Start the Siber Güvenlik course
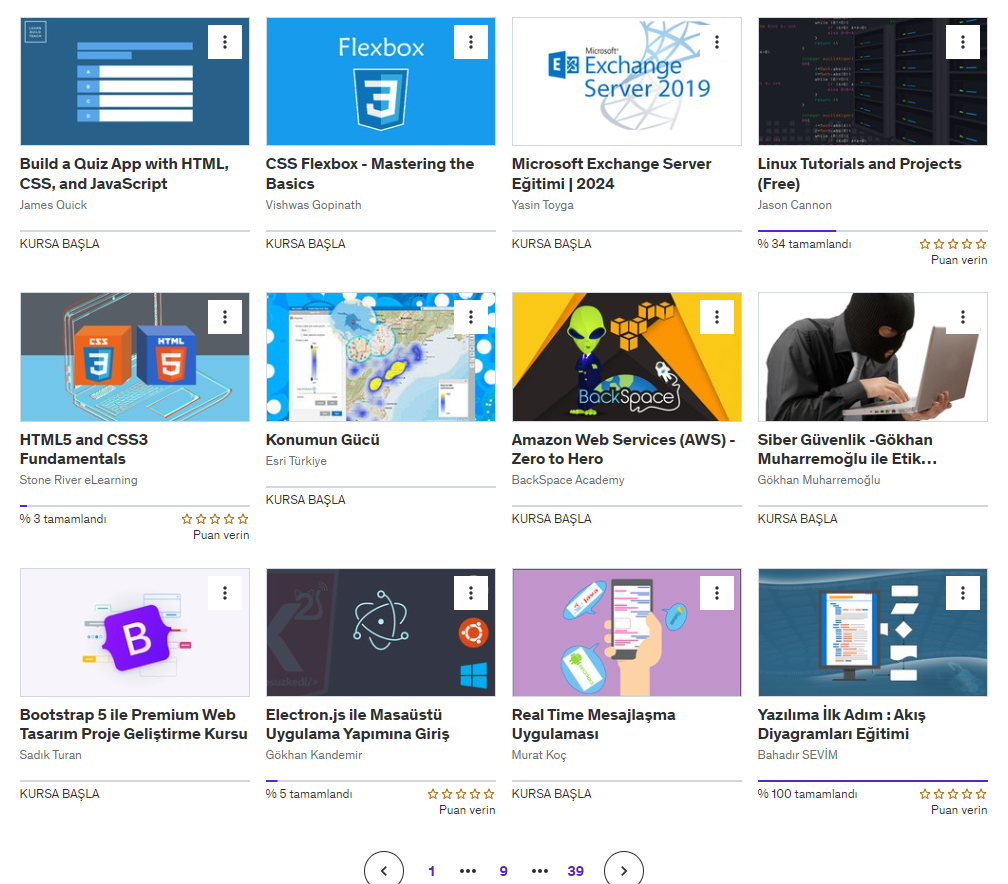 (797, 519)
